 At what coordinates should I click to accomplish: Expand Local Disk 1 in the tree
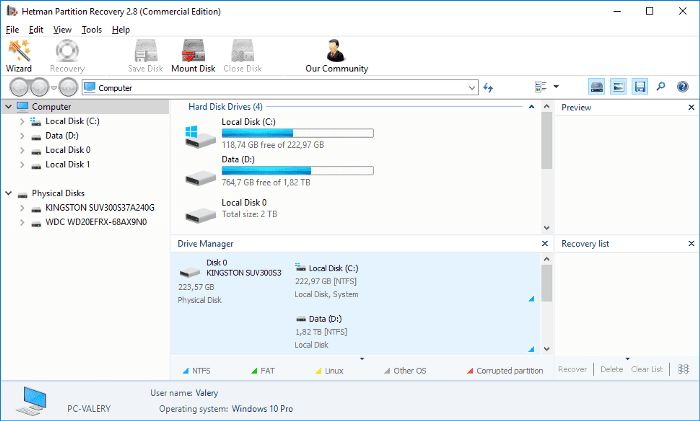22,165
